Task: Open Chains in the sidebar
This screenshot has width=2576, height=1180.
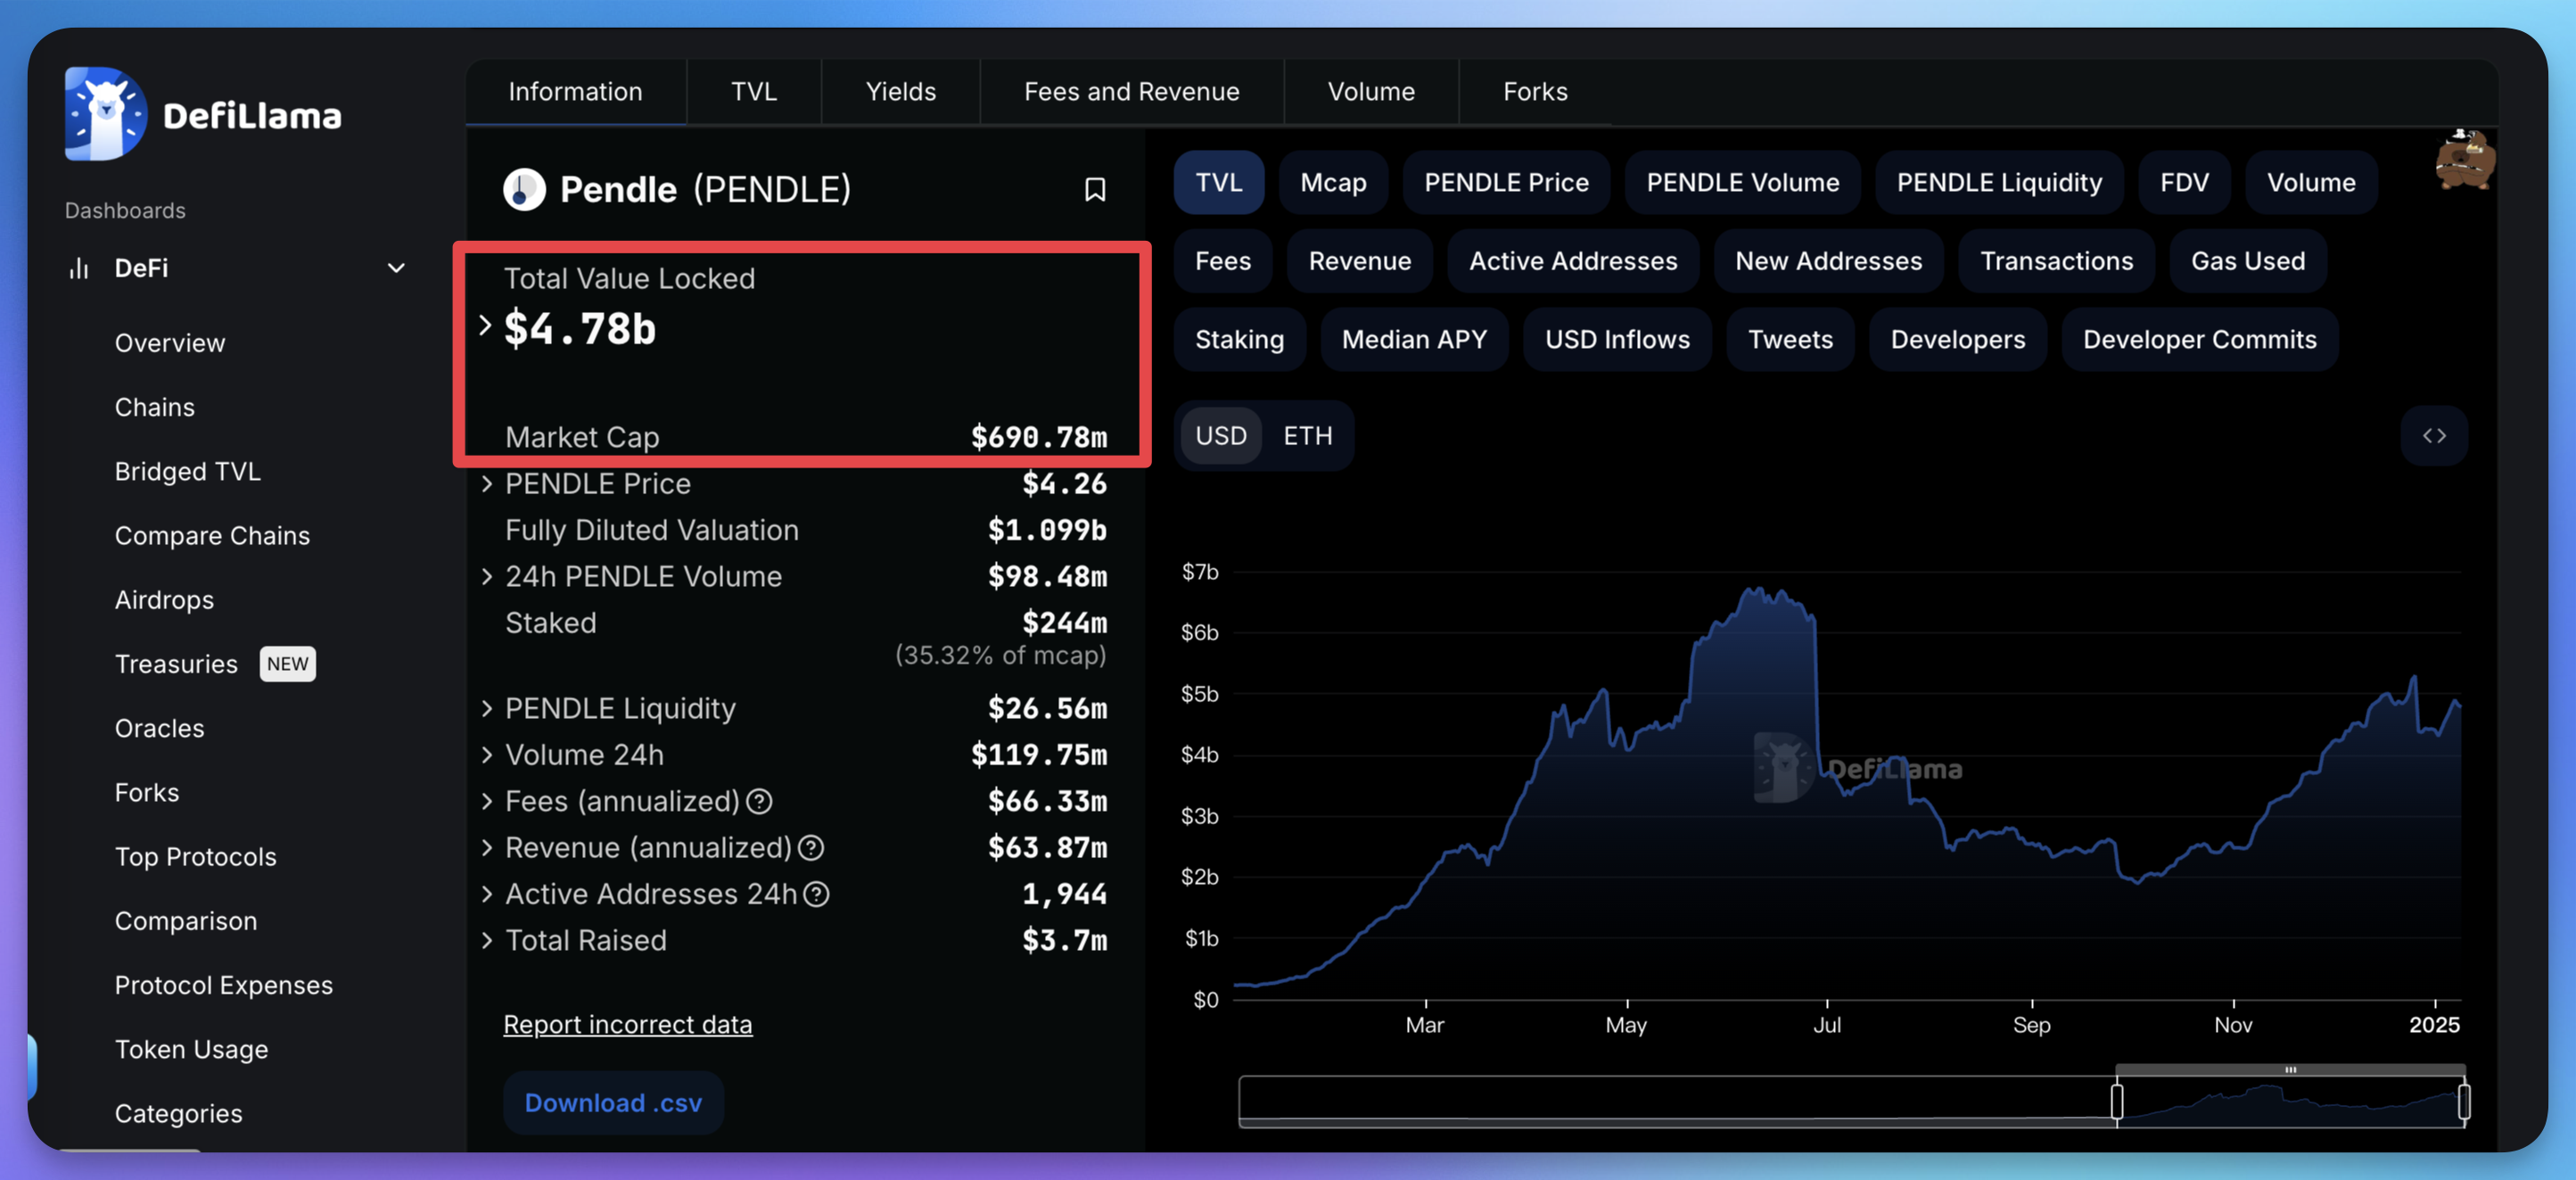Action: [x=155, y=407]
